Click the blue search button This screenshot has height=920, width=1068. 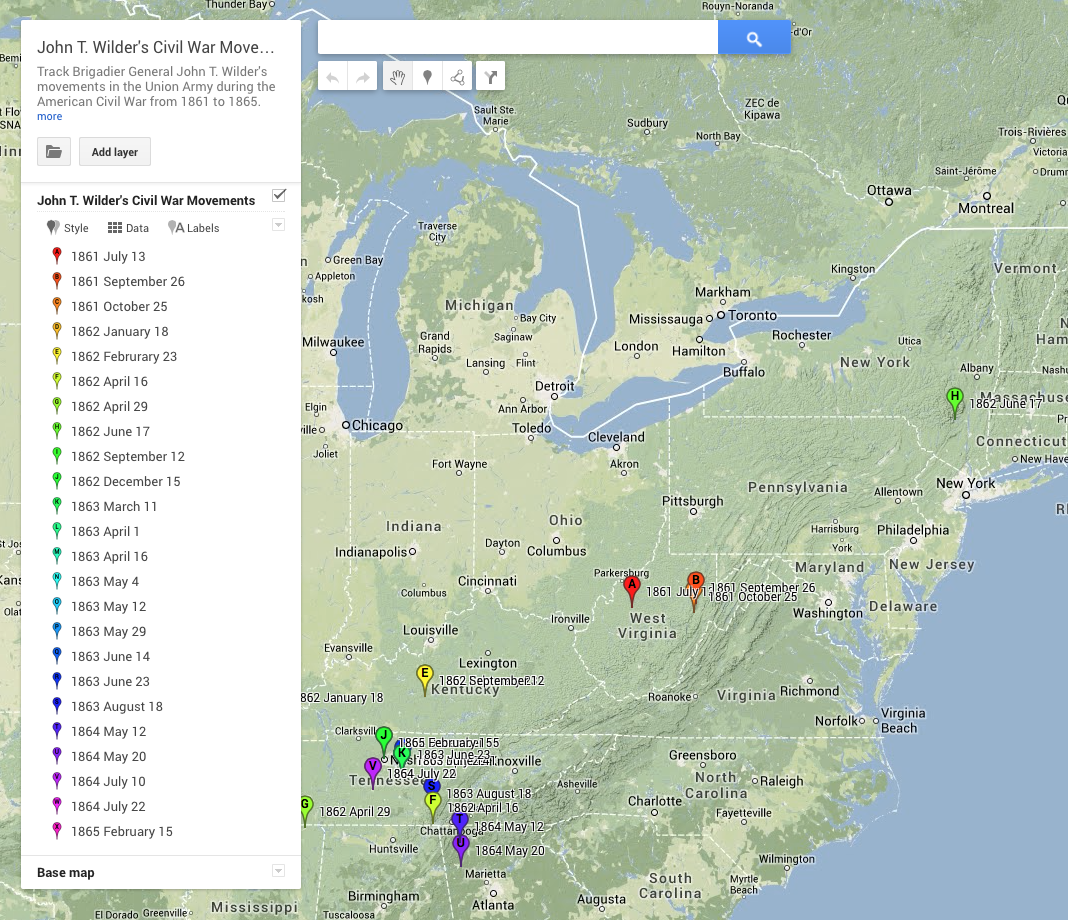coord(754,38)
